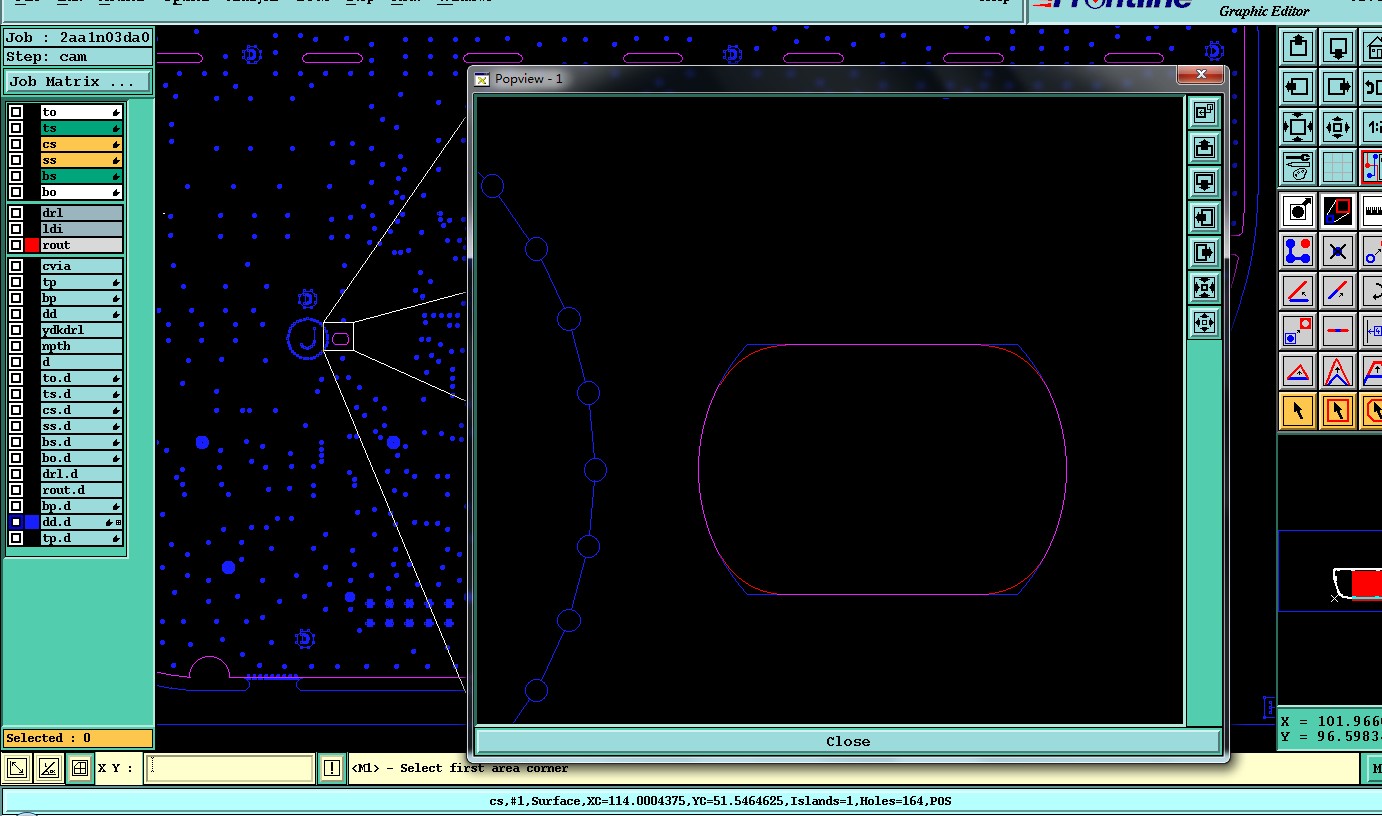The width and height of the screenshot is (1382, 816).
Task: Select layer to.d in layer list
Action: (81, 378)
